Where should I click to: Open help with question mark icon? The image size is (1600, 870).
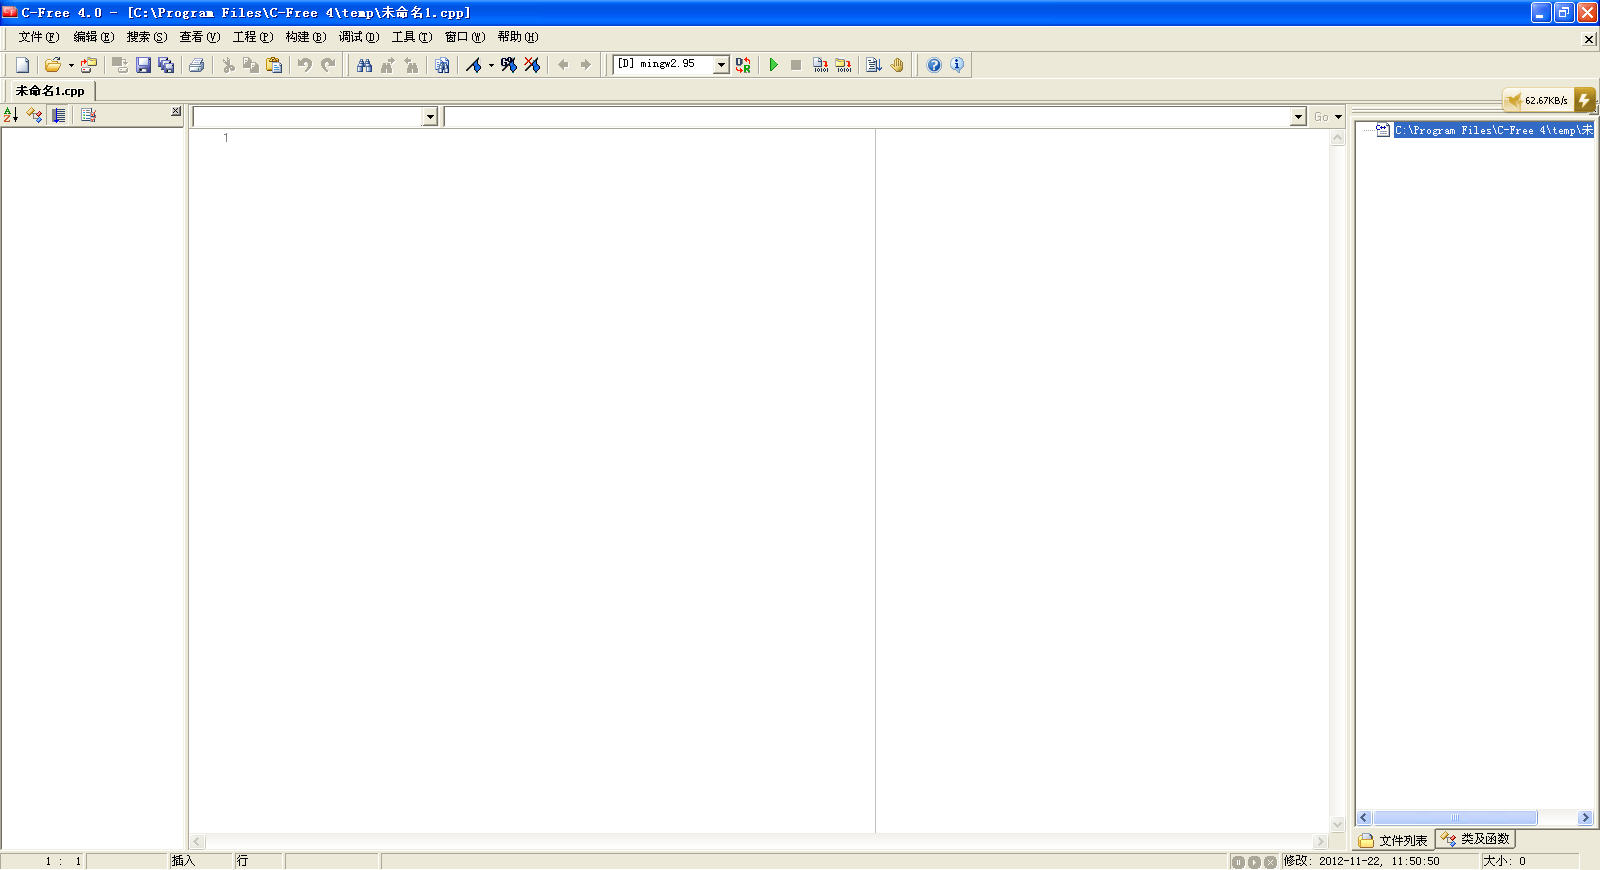point(934,65)
